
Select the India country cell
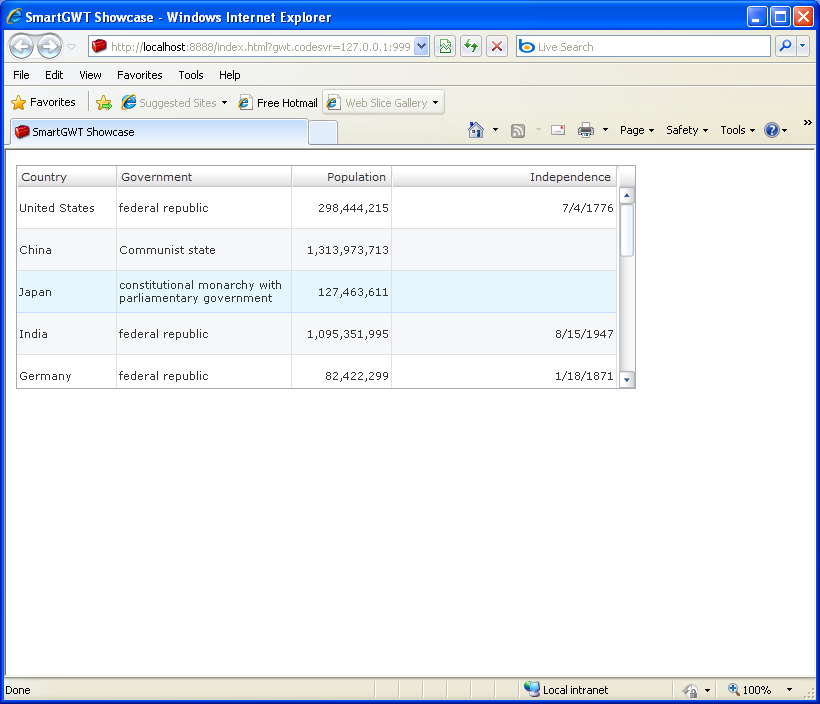point(66,334)
